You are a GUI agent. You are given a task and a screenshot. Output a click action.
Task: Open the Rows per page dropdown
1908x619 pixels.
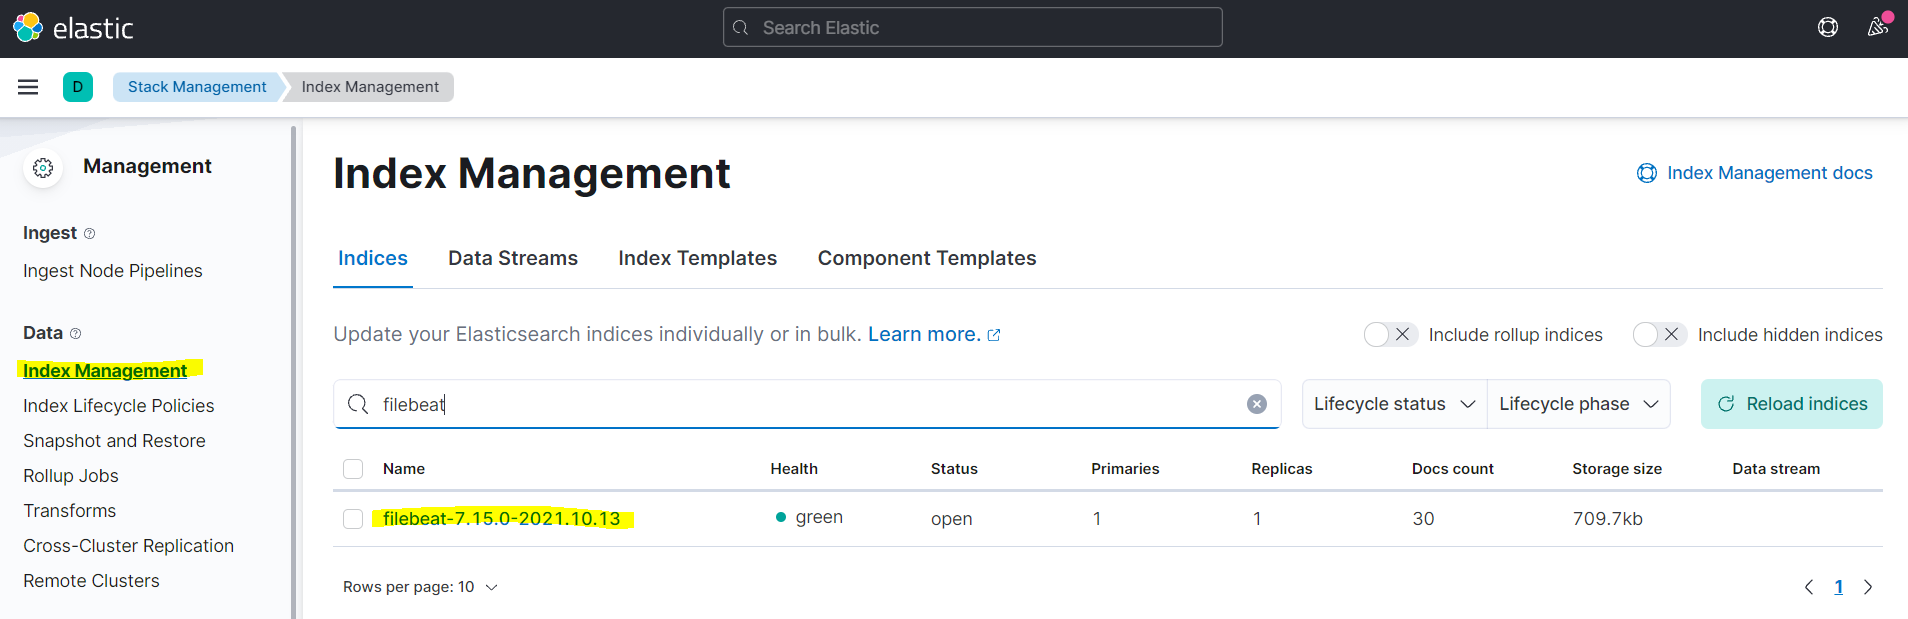click(x=420, y=587)
